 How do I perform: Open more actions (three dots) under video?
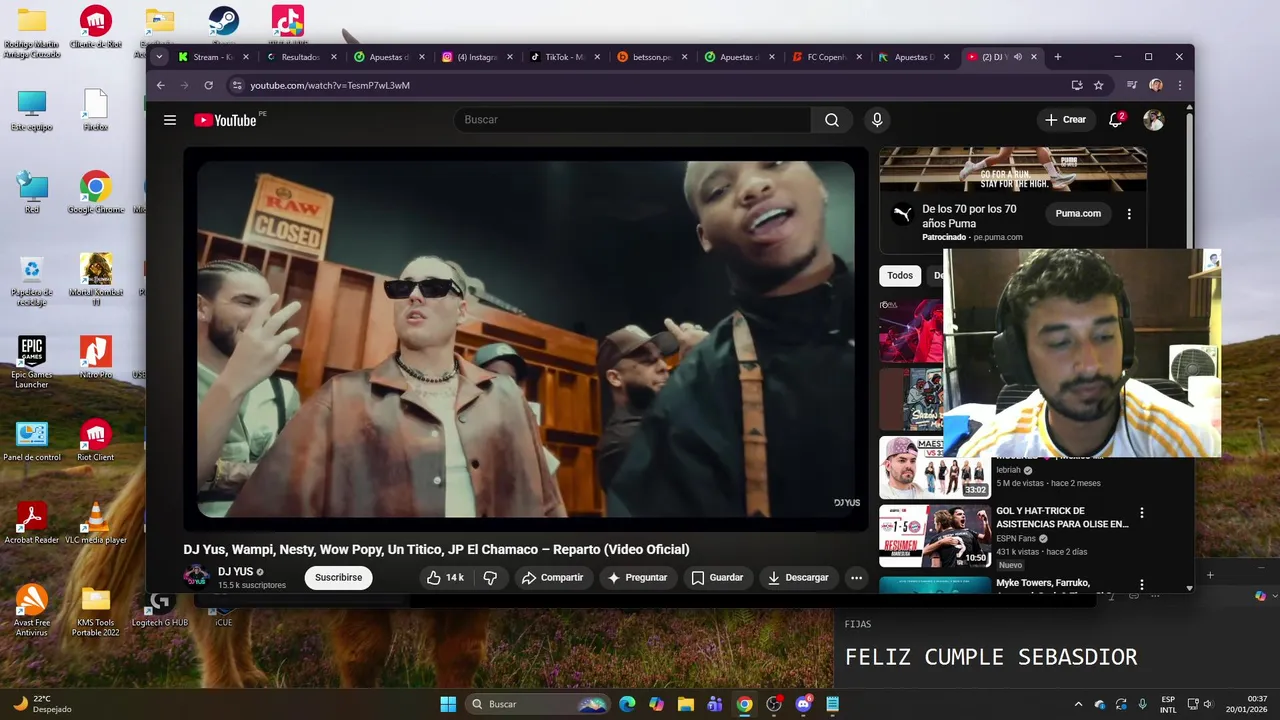coord(856,577)
